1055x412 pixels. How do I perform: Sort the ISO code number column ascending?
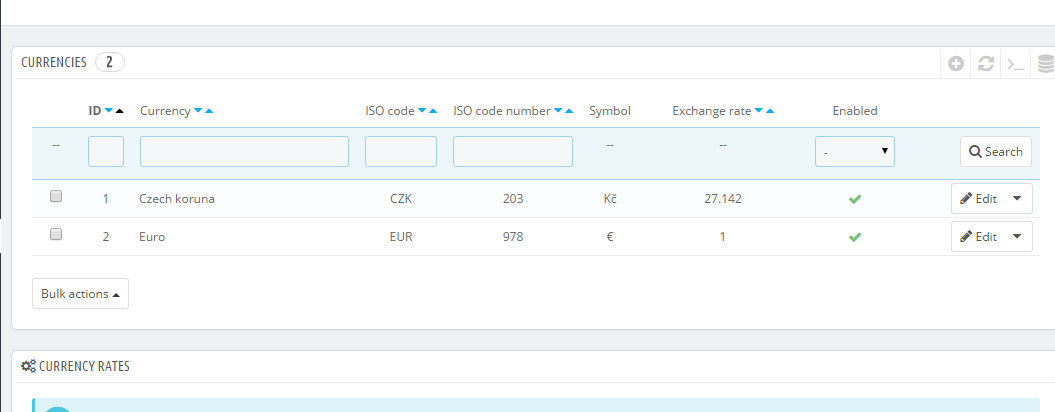pos(569,111)
